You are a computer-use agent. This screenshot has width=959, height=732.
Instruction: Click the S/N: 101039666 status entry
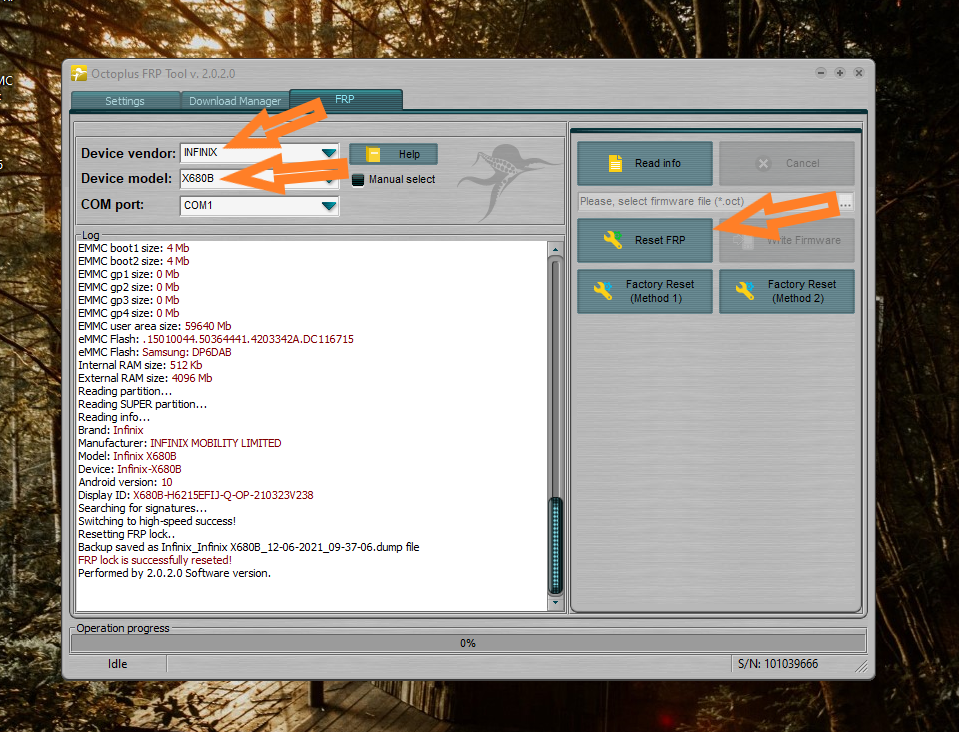tap(778, 664)
